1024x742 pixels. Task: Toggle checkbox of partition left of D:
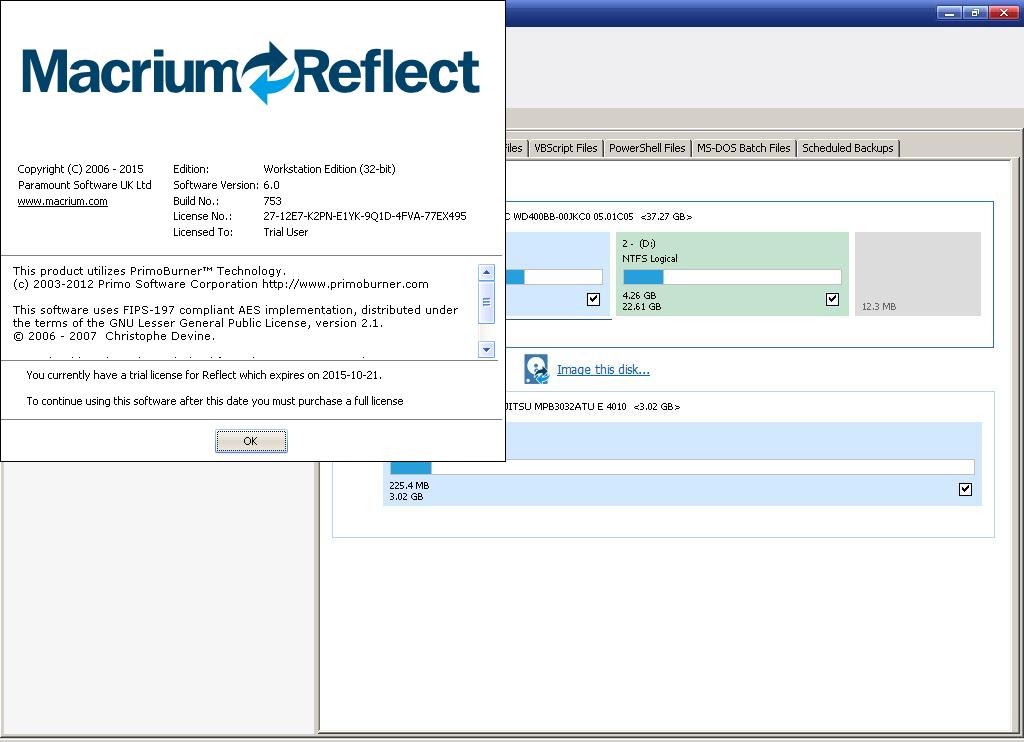click(x=594, y=299)
